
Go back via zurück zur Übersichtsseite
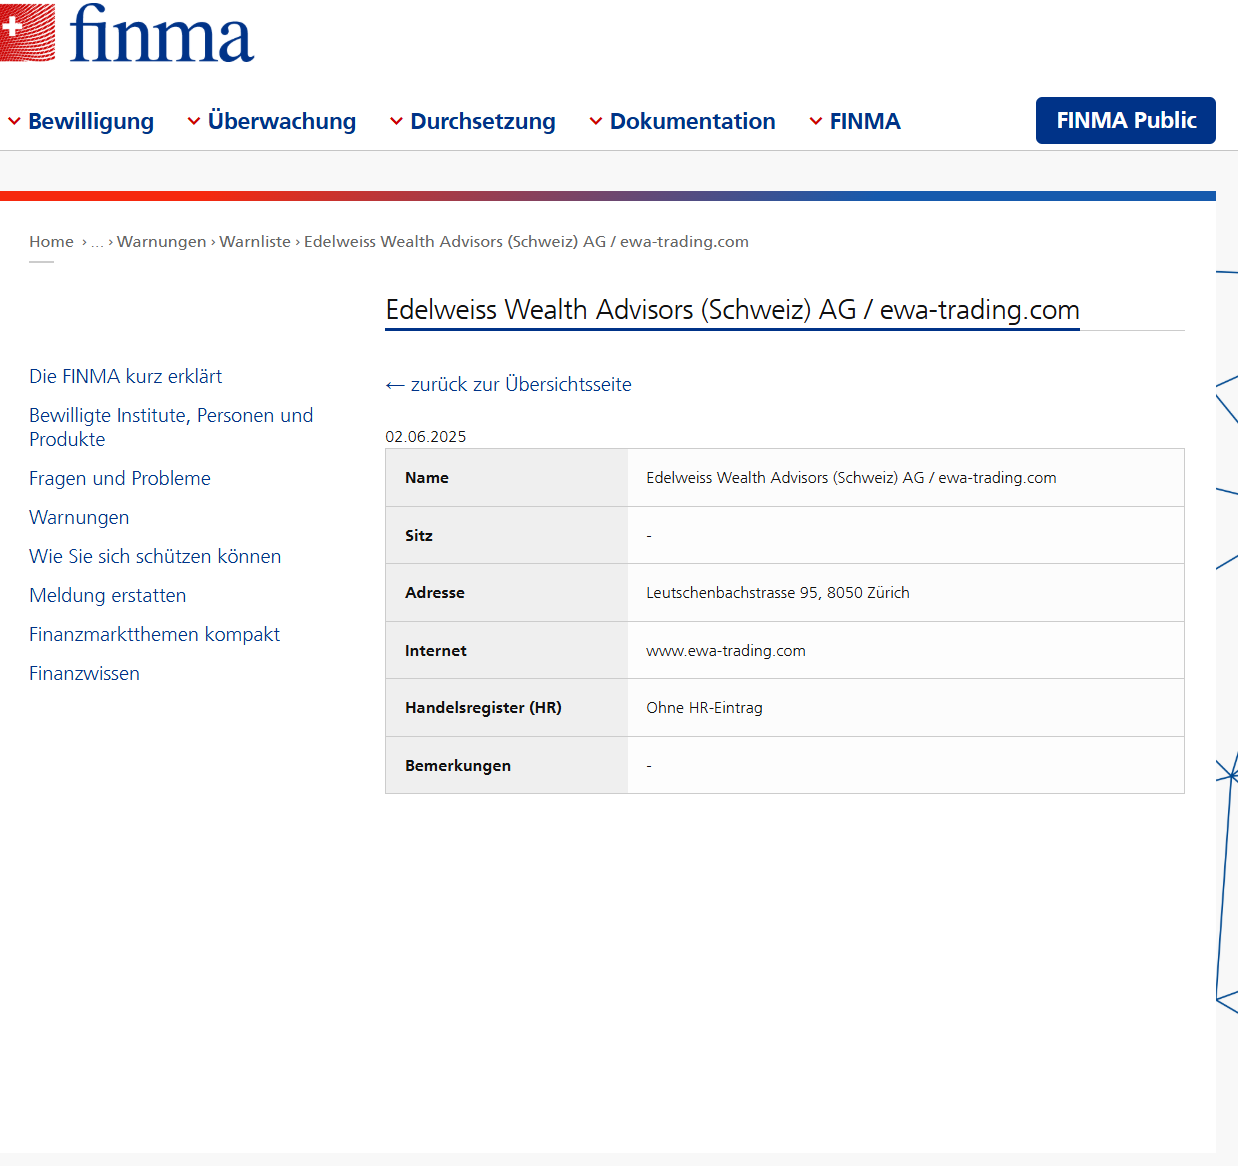[508, 385]
